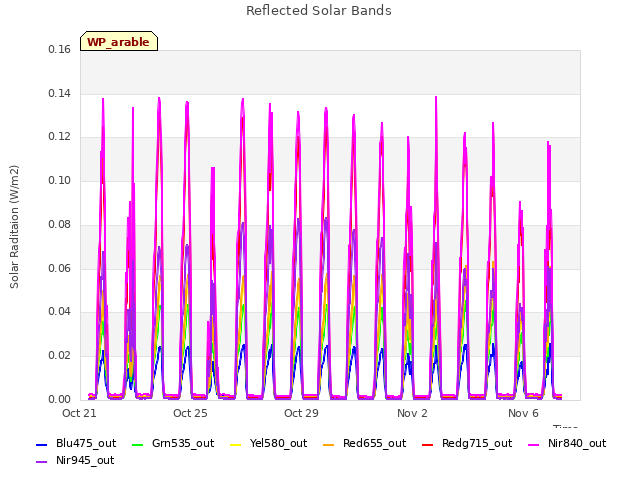The width and height of the screenshot is (640, 480).
Task: Click the 0.06 y-axis tick label
Action: [60, 268]
